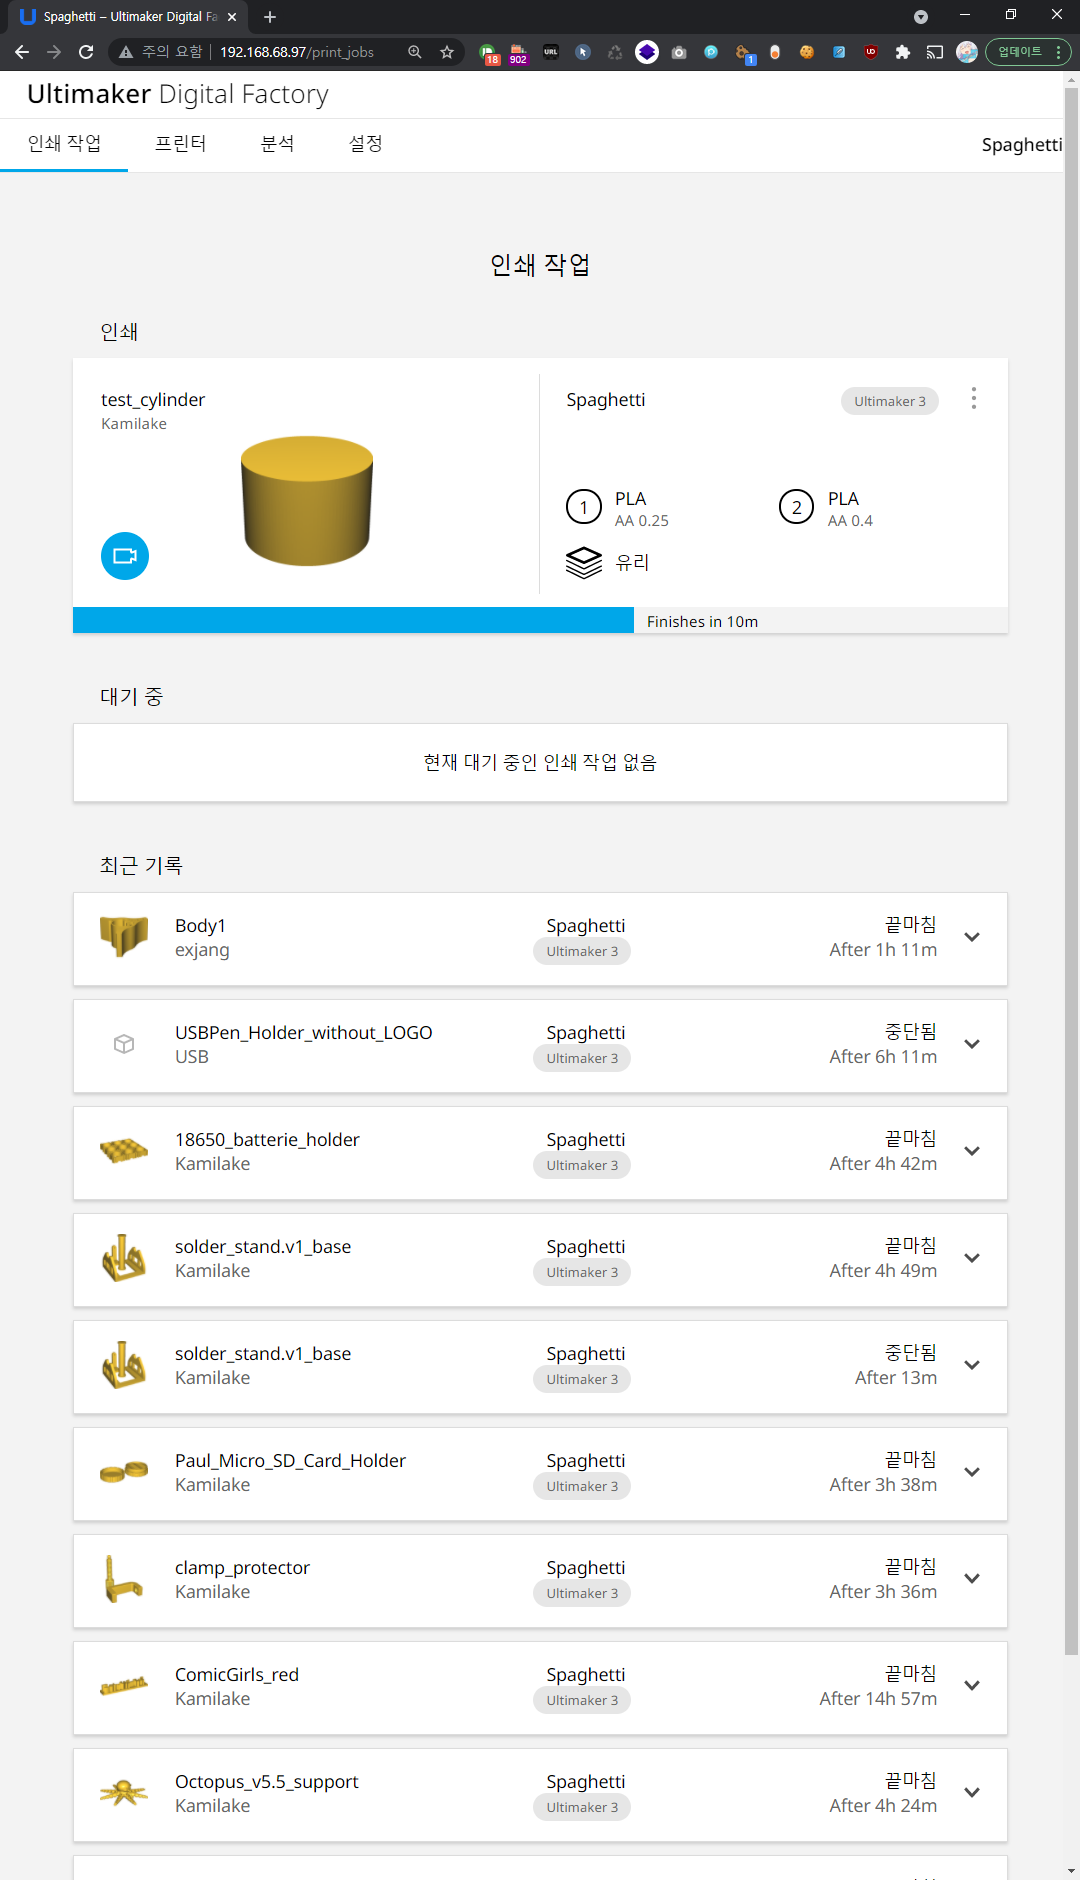Click the extension icon with the 902 badge
The image size is (1080, 1880).
click(518, 53)
